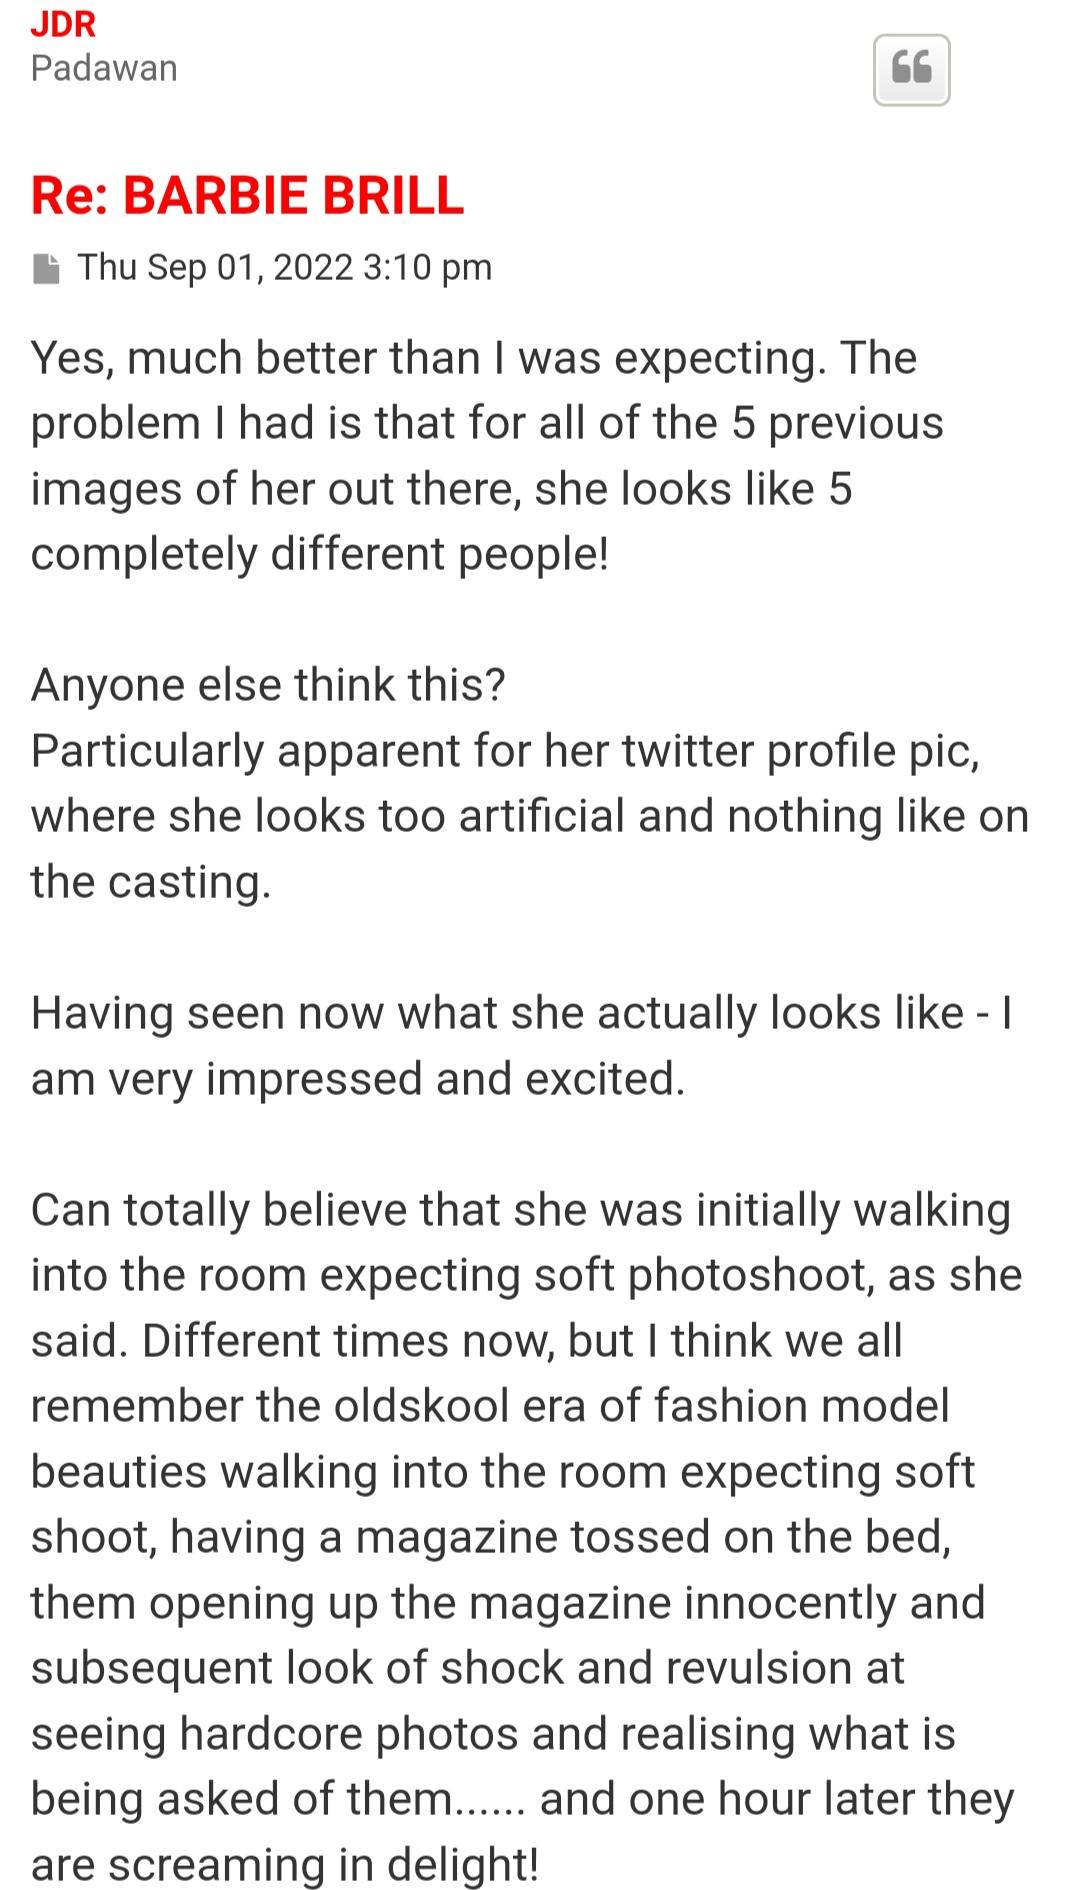Open the "Re: BARBIE BRILL" post title
The image size is (1080, 1890).
pyautogui.click(x=247, y=195)
